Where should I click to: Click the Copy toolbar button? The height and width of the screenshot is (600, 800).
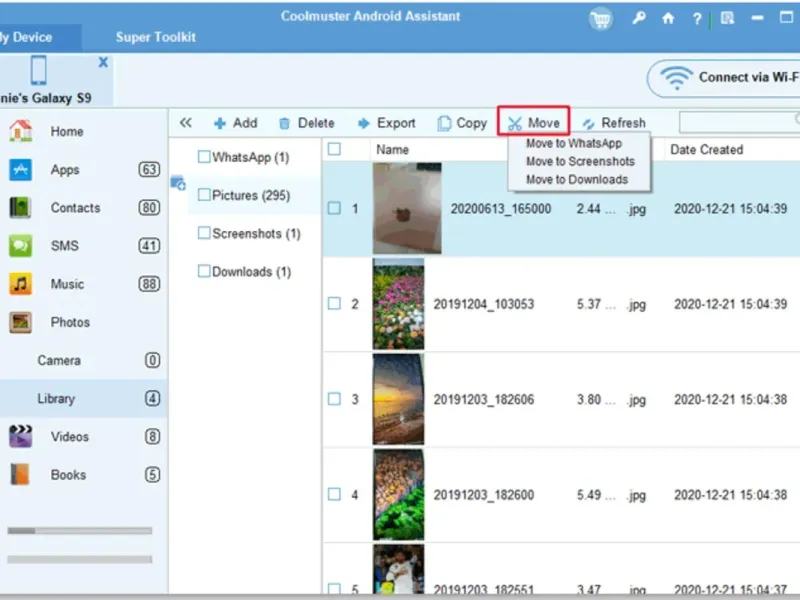coord(462,123)
